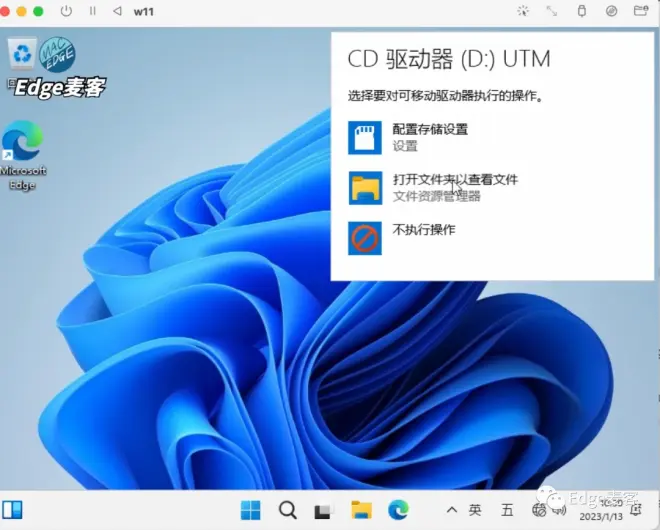
Task: Click the restart triangle icon in UTM toolbar
Action: tap(117, 11)
